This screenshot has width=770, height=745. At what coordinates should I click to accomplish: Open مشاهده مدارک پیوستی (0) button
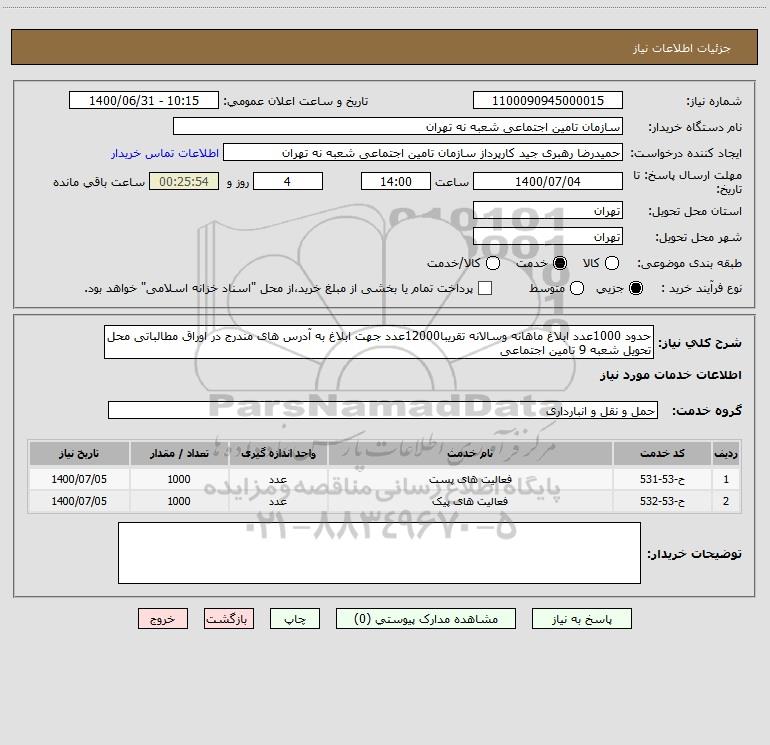(426, 619)
